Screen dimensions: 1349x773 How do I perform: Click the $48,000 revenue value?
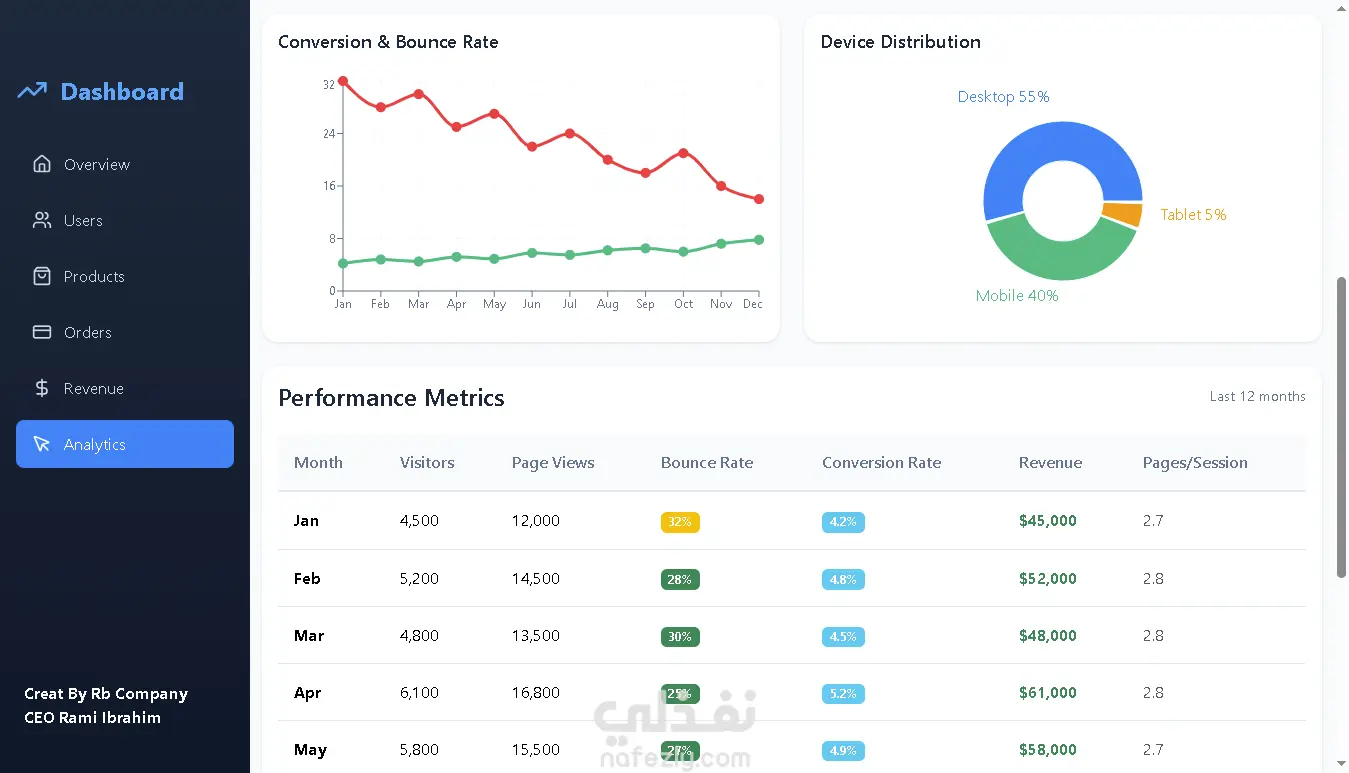point(1048,636)
